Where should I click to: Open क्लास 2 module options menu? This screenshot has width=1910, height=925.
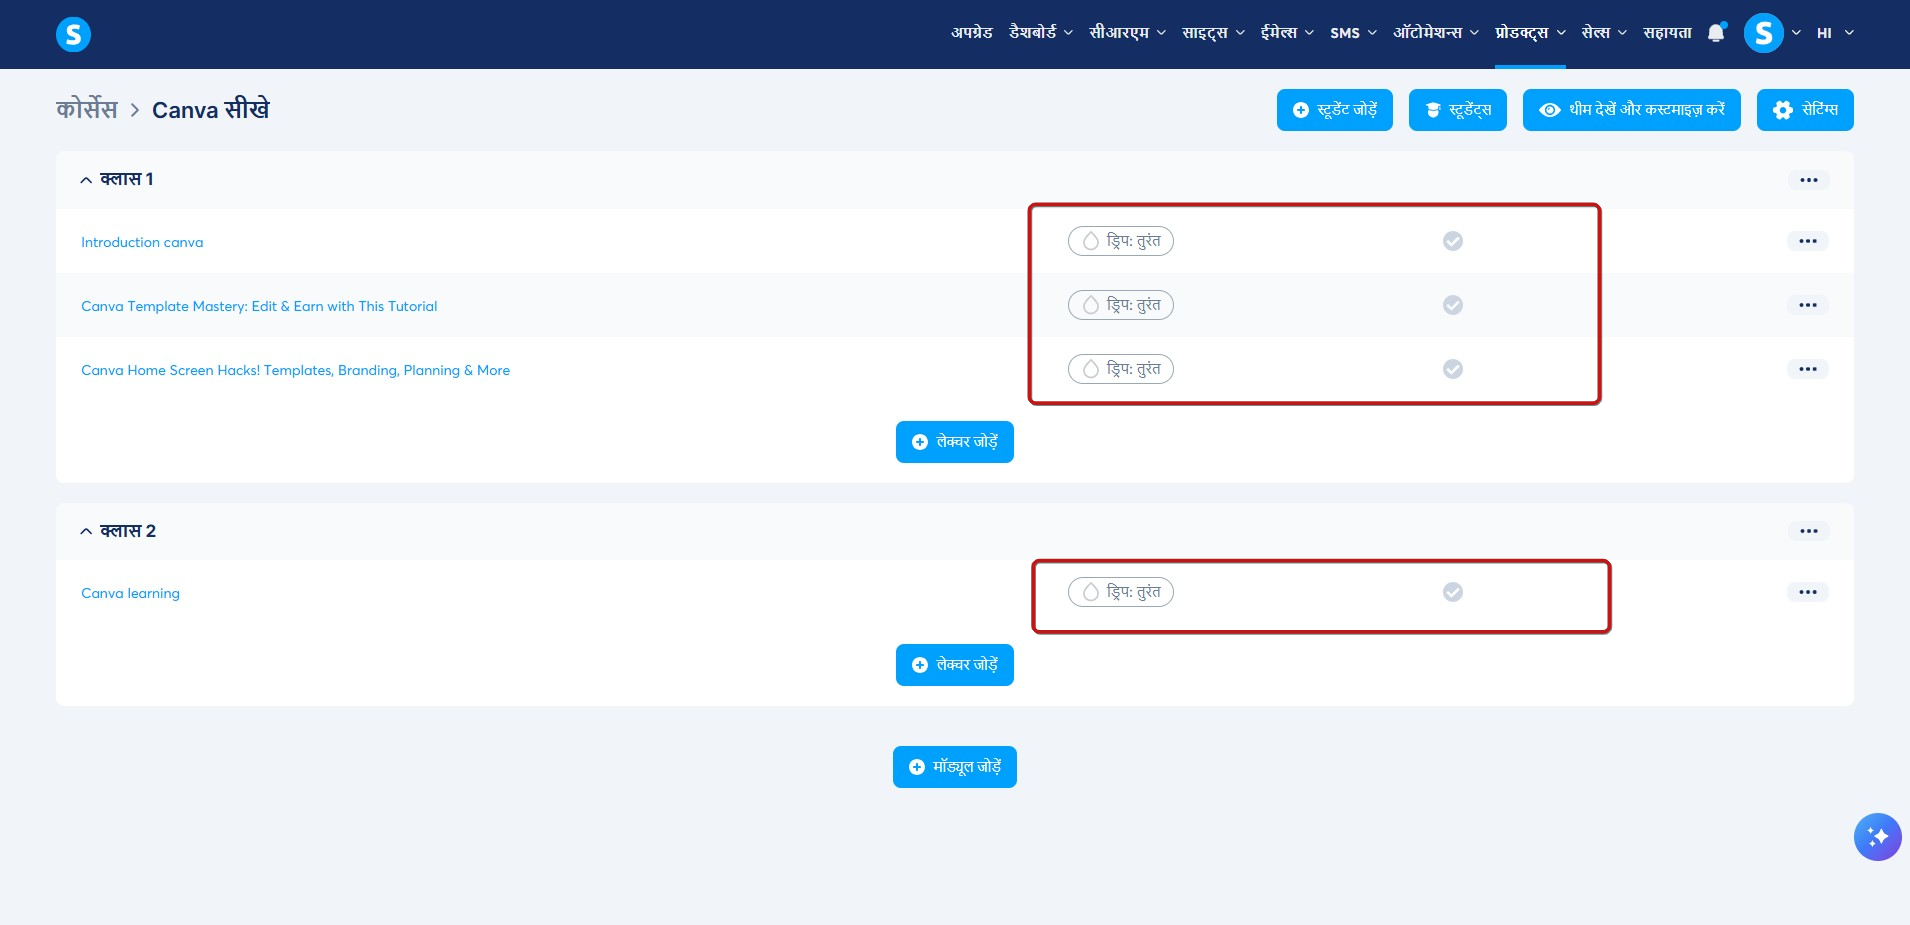click(1808, 531)
